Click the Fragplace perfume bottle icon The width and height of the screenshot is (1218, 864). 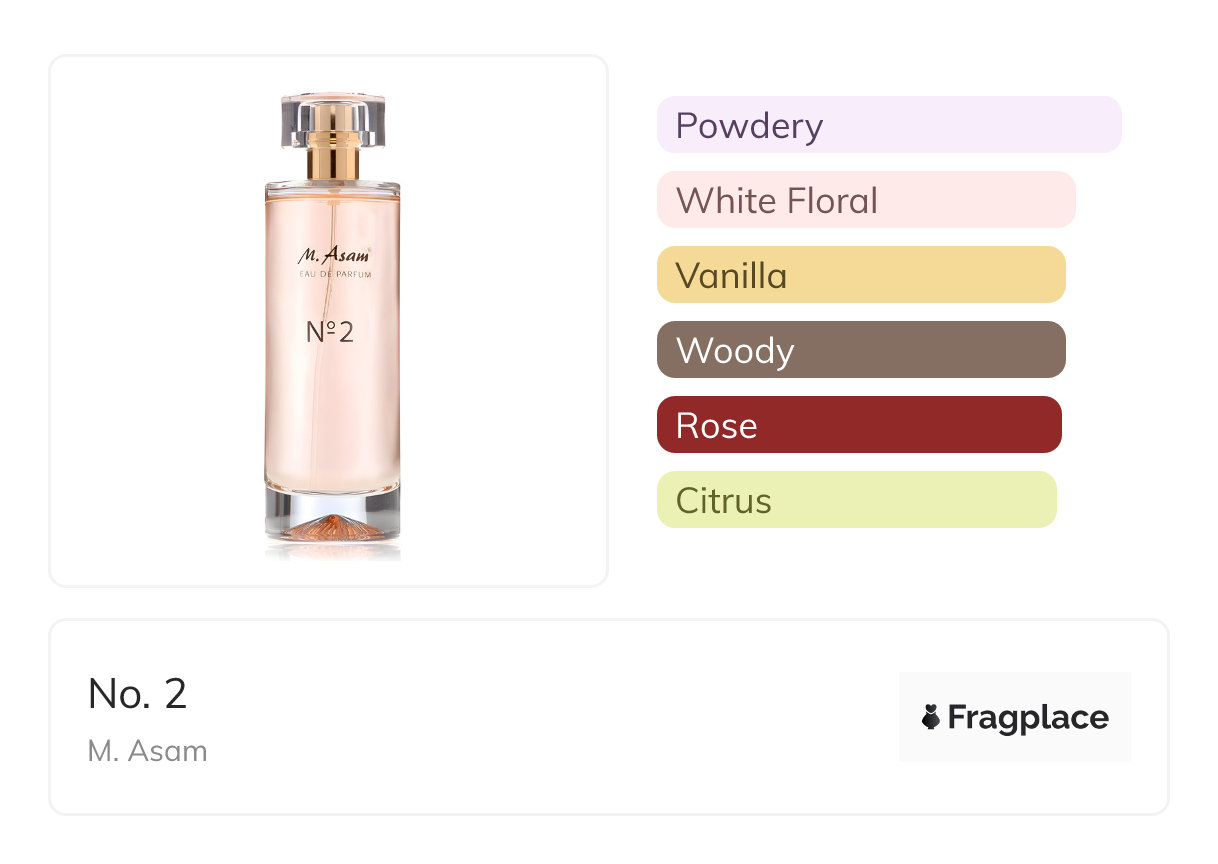pyautogui.click(x=931, y=717)
